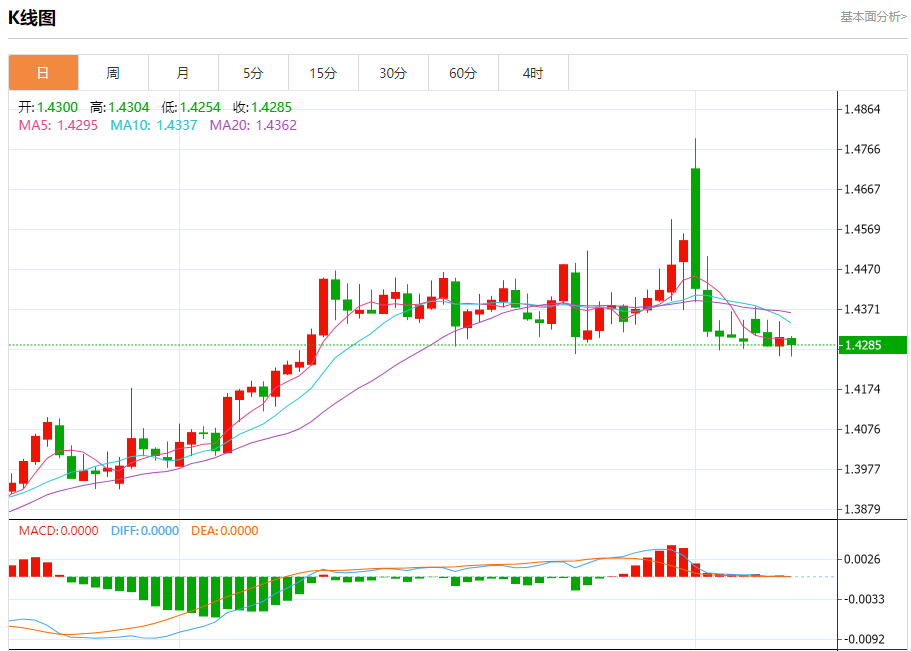
Task: Click the 1.4569 price axis label
Action: pyautogui.click(x=862, y=229)
